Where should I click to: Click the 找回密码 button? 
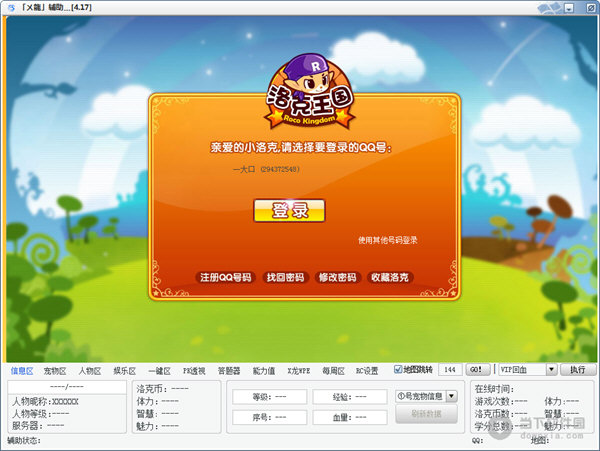(285, 277)
